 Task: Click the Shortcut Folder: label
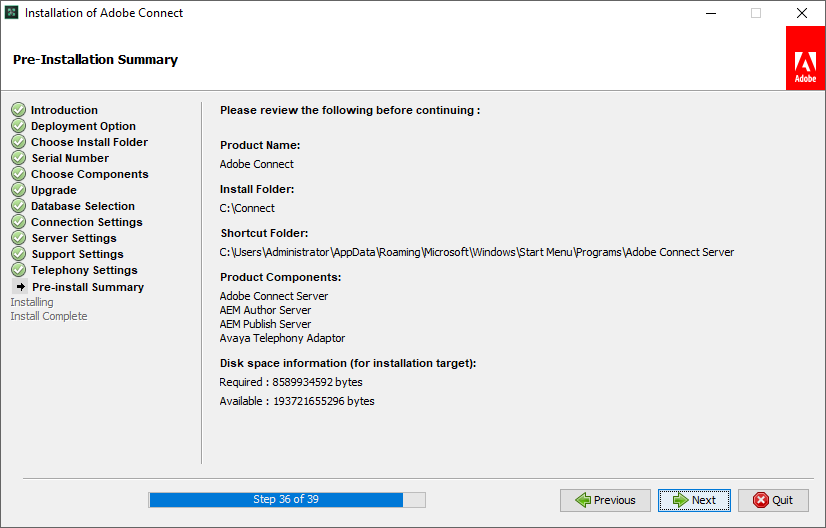point(264,233)
